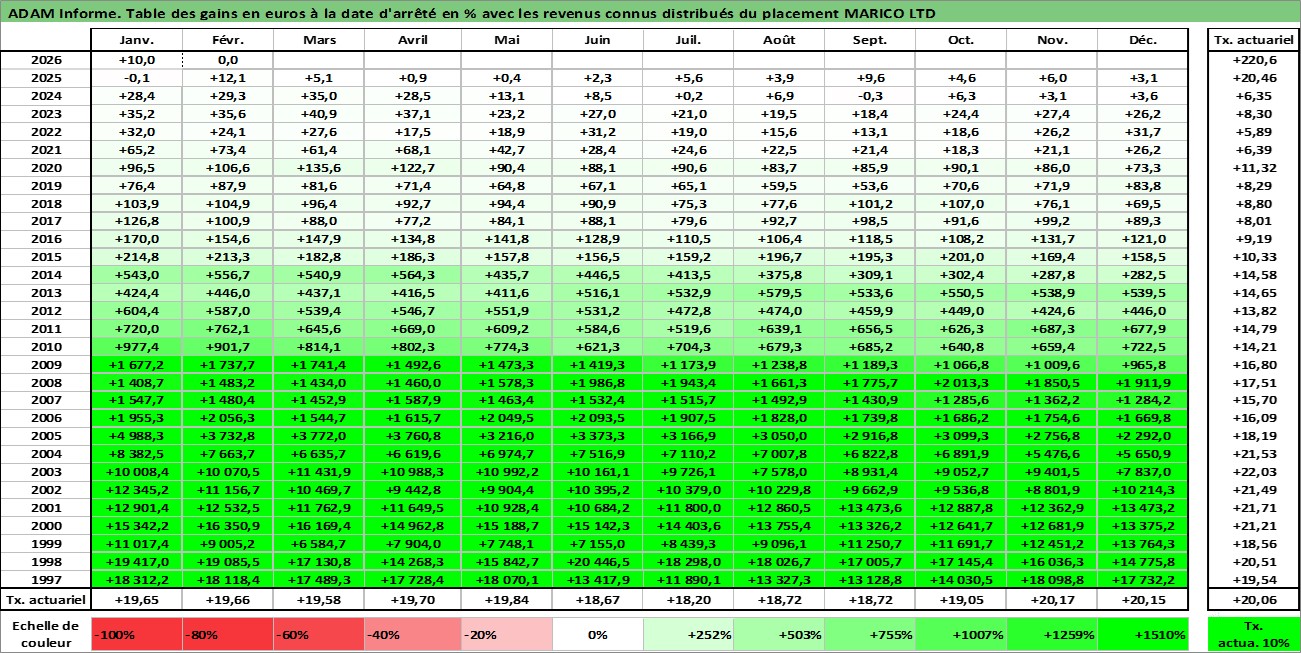Click the 'Tx. actuariel' right column header
Viewport: 1301px width, 653px height.
coord(1253,40)
